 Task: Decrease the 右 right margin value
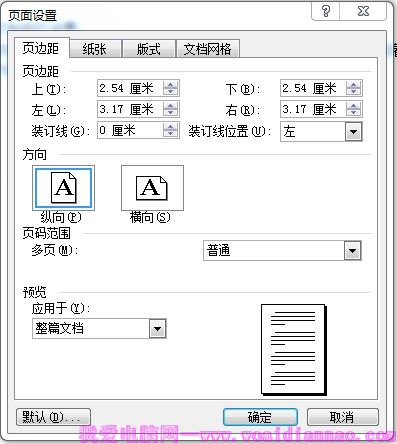pyautogui.click(x=354, y=113)
